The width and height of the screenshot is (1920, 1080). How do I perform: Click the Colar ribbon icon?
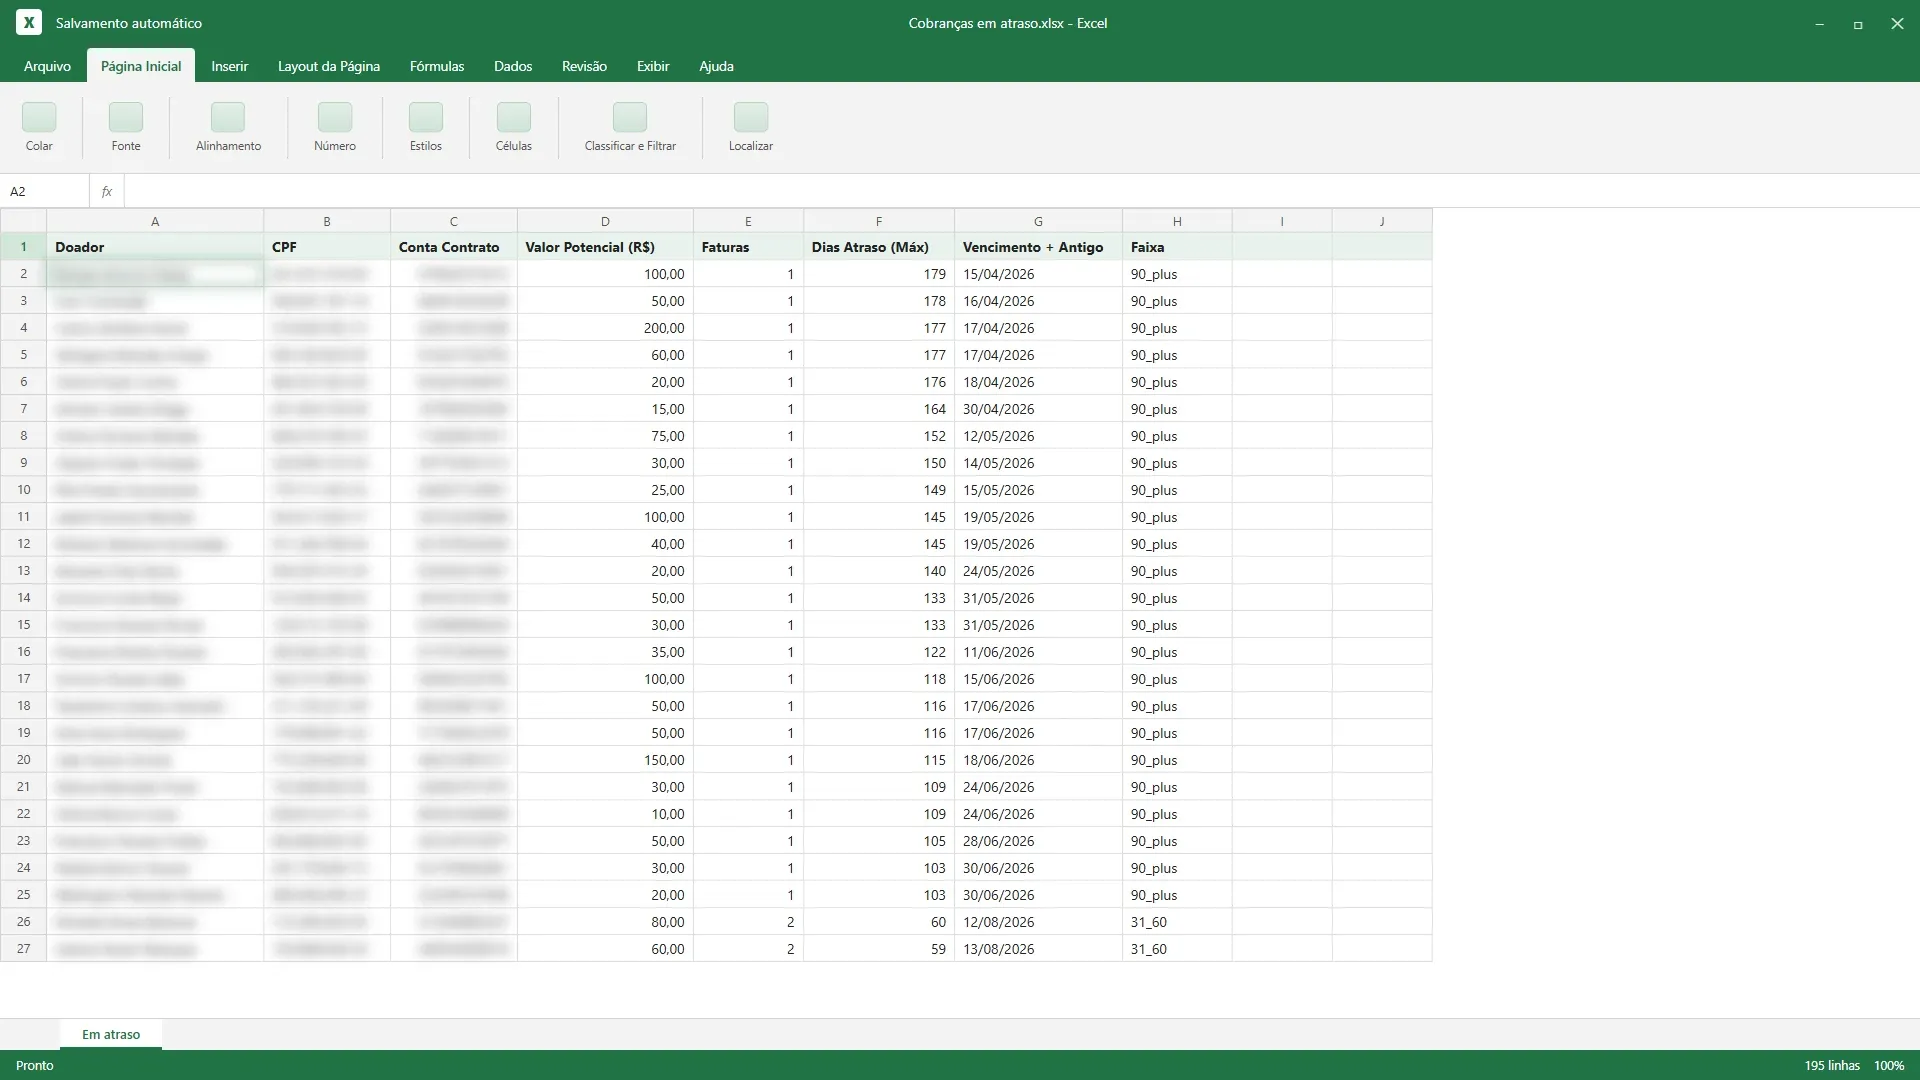coord(39,117)
